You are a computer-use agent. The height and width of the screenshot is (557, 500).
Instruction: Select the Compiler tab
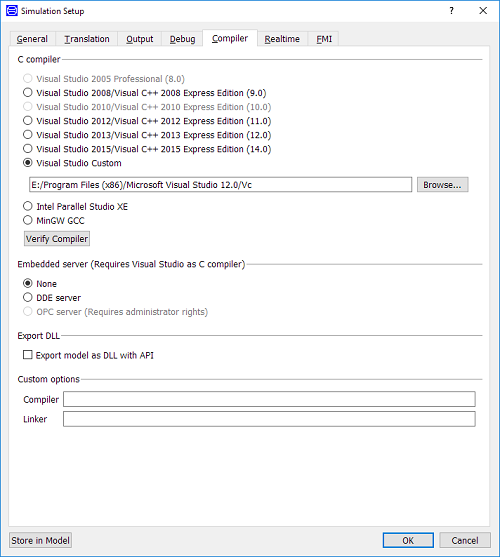(230, 38)
